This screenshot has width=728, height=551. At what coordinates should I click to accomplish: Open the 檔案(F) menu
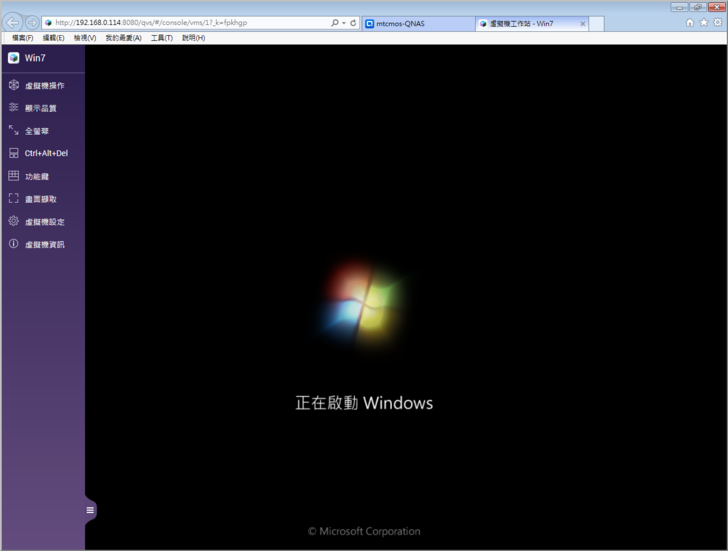click(x=22, y=38)
